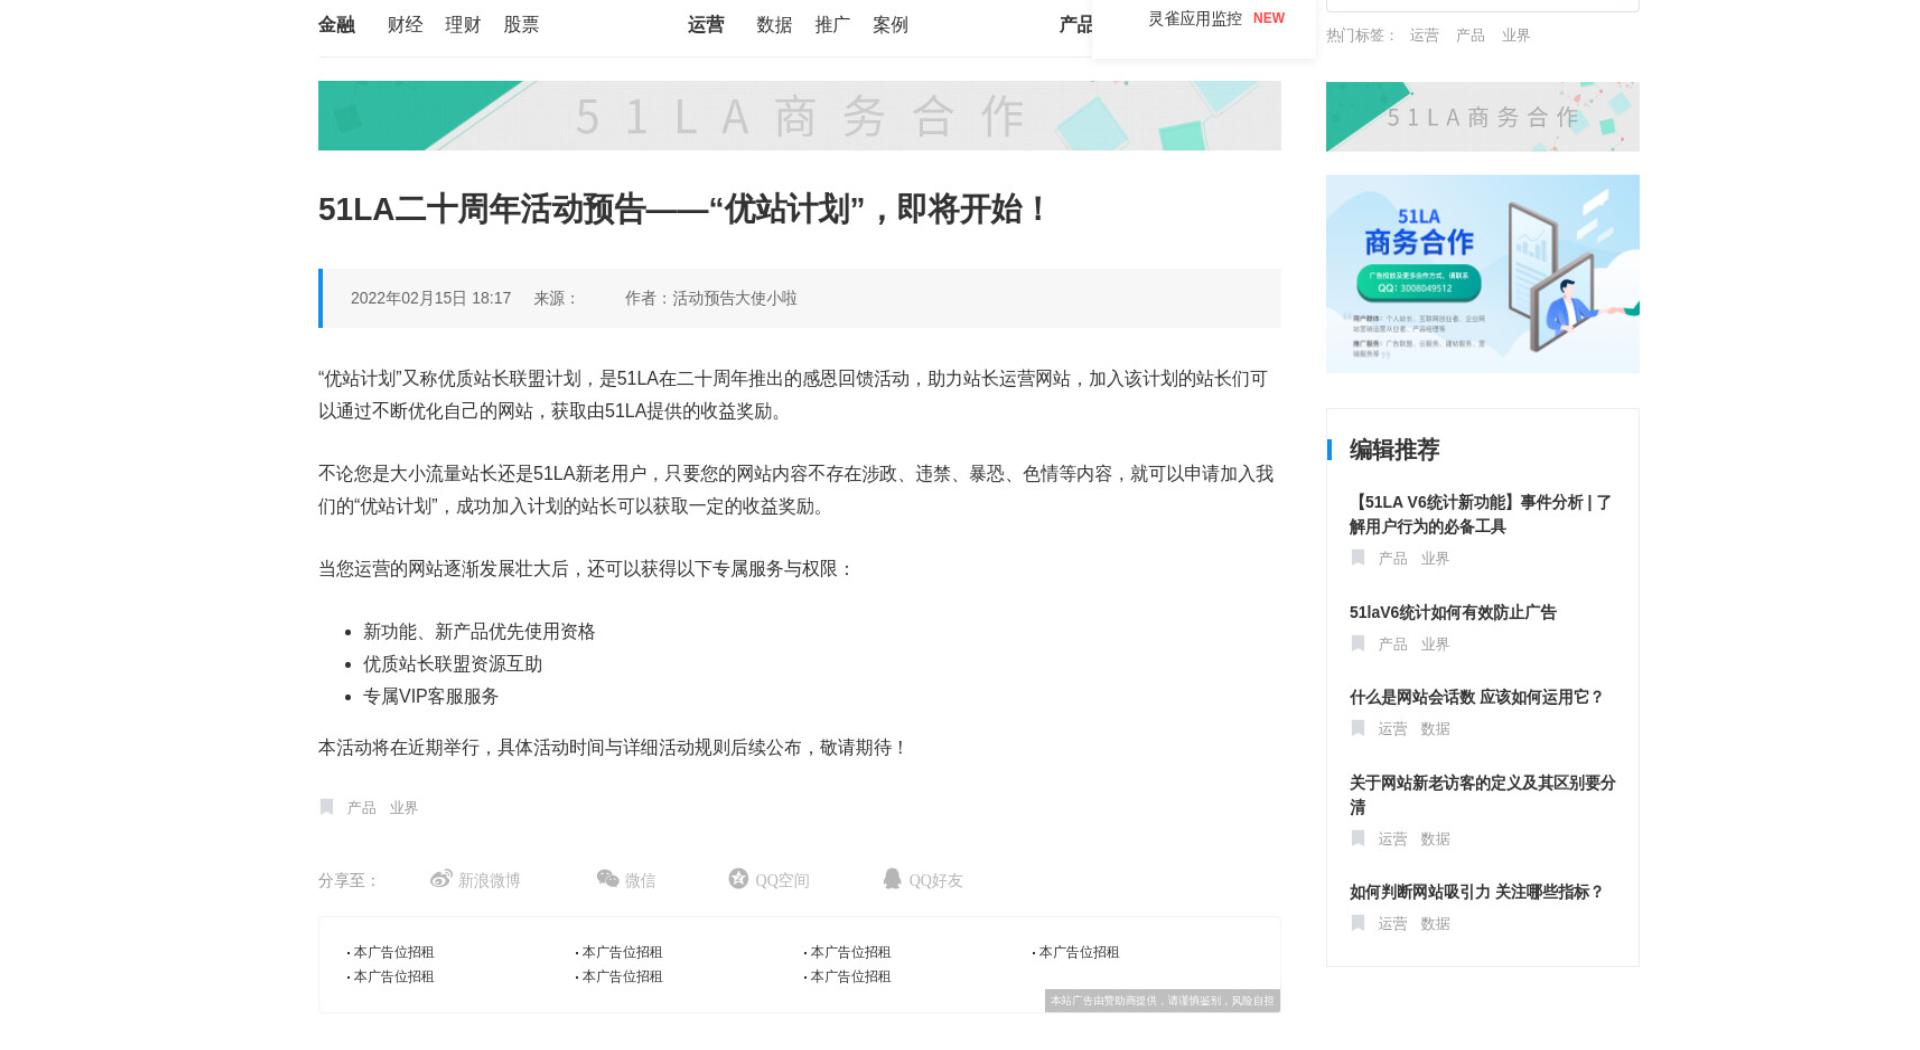The image size is (1920, 1050).
Task: Click 数据 tag under 关于网站新老访客的定义
Action: coord(1435,839)
